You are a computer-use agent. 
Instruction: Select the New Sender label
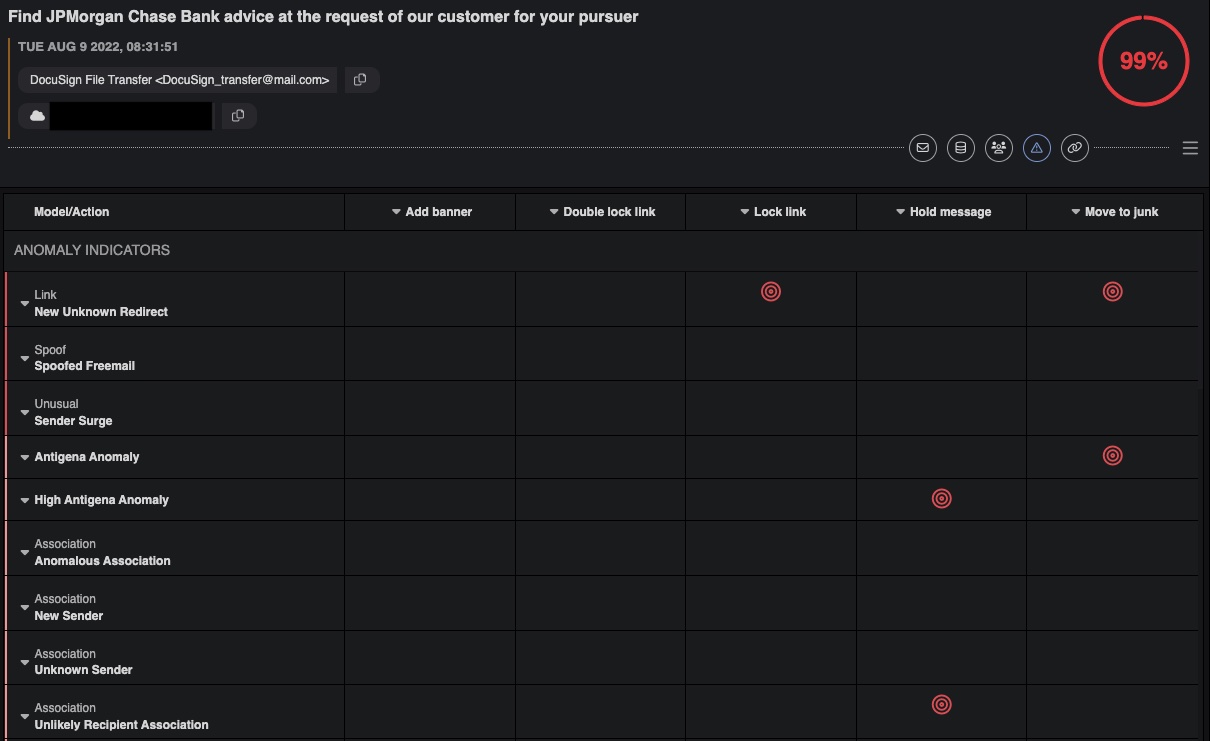(x=69, y=616)
